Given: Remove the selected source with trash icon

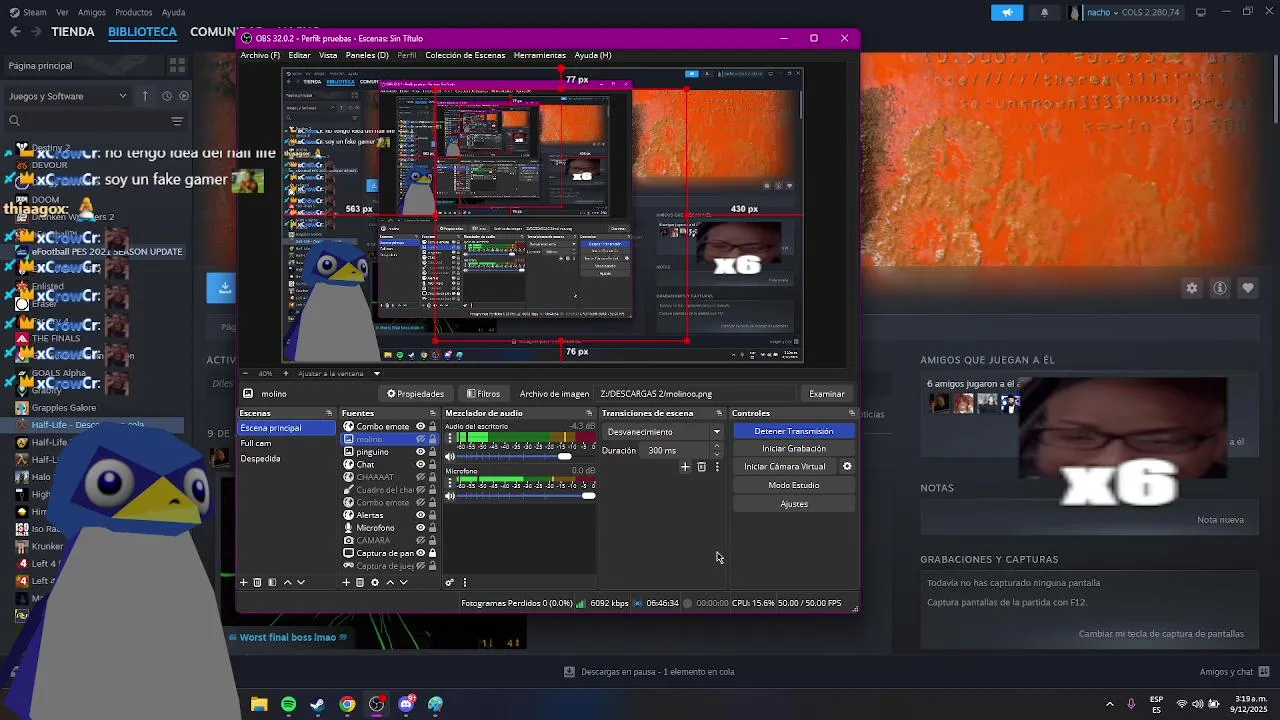Looking at the screenshot, I should point(360,582).
